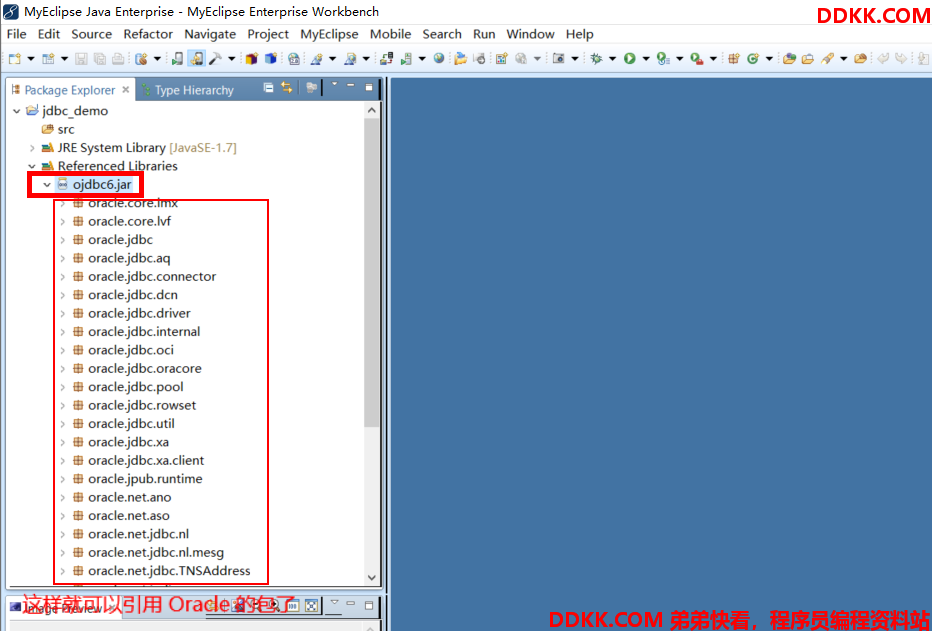Click the New Java Class green C icon
This screenshot has height=631, width=932.
(753, 58)
